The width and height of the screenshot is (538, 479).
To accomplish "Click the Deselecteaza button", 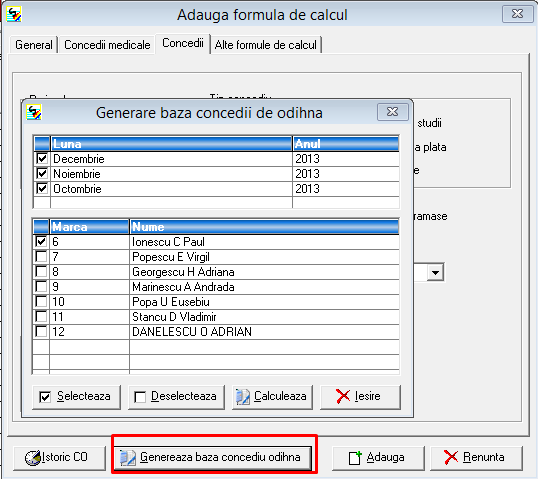I will pyautogui.click(x=176, y=397).
